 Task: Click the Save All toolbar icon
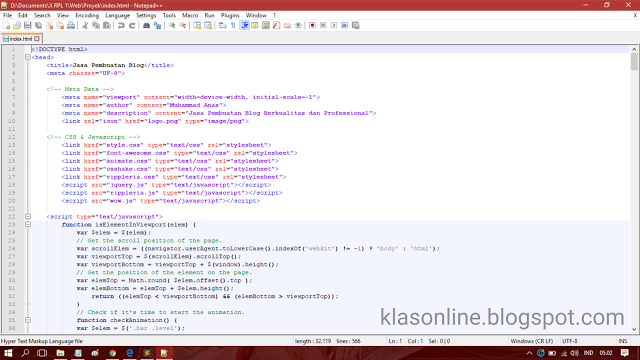tap(38, 25)
